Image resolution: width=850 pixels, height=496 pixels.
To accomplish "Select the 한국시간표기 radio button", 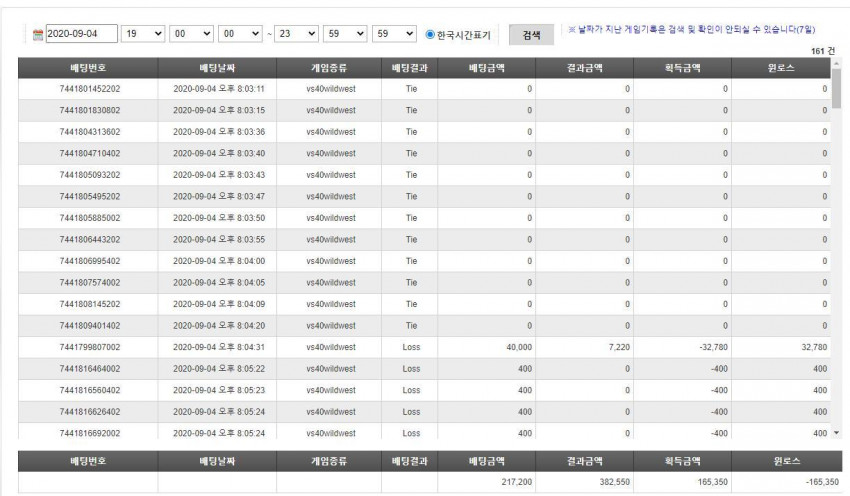I will pos(430,34).
